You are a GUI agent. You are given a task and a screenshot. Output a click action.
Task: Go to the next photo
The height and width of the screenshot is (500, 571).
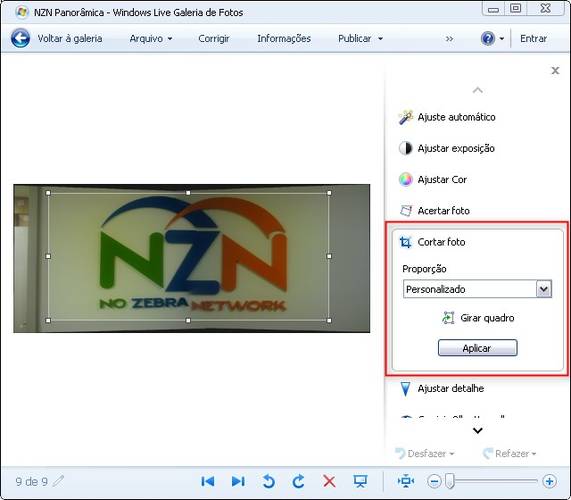tap(238, 481)
